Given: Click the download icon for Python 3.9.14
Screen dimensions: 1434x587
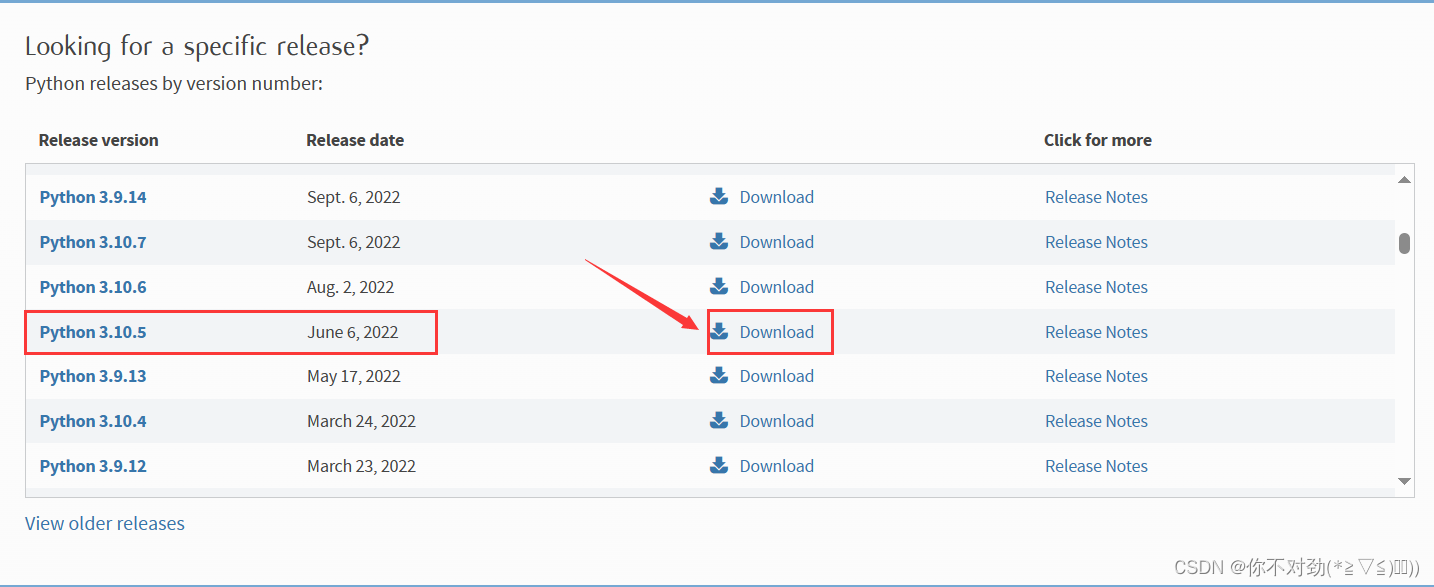Looking at the screenshot, I should (x=719, y=196).
